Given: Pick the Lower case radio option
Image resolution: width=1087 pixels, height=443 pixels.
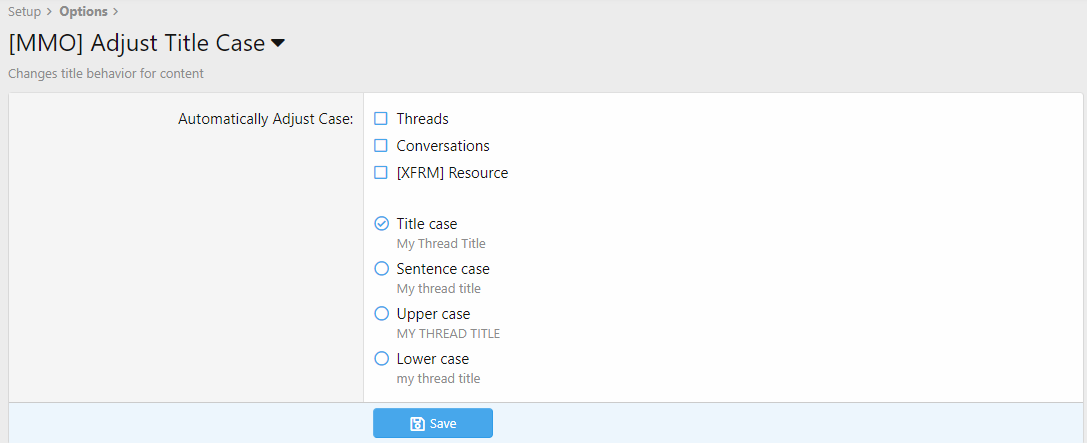Looking at the screenshot, I should [381, 359].
